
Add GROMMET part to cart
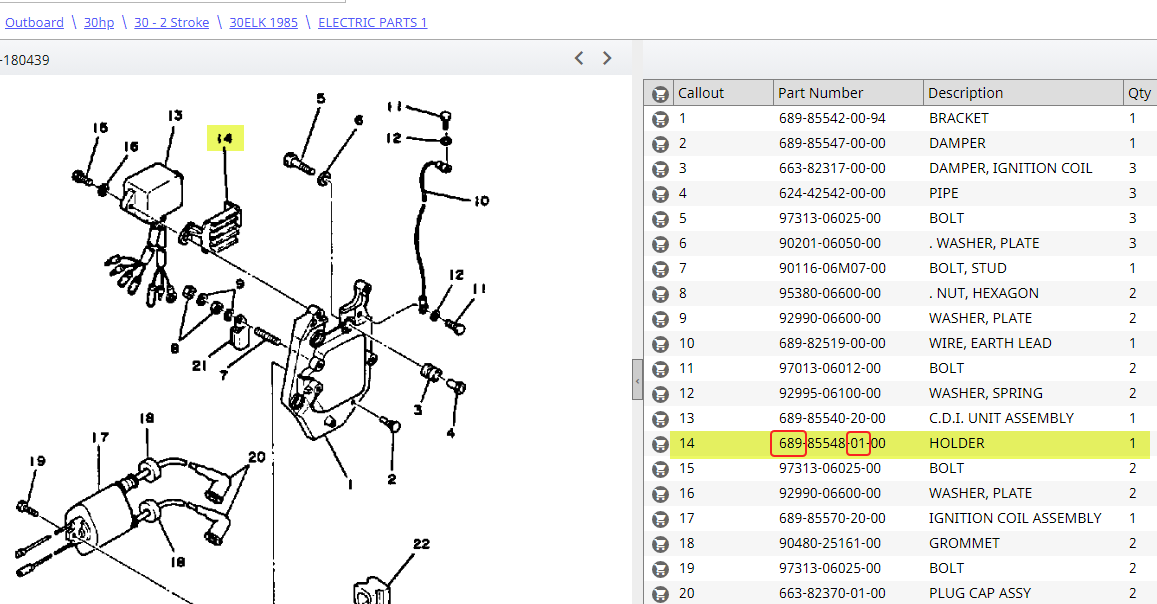pyautogui.click(x=660, y=544)
